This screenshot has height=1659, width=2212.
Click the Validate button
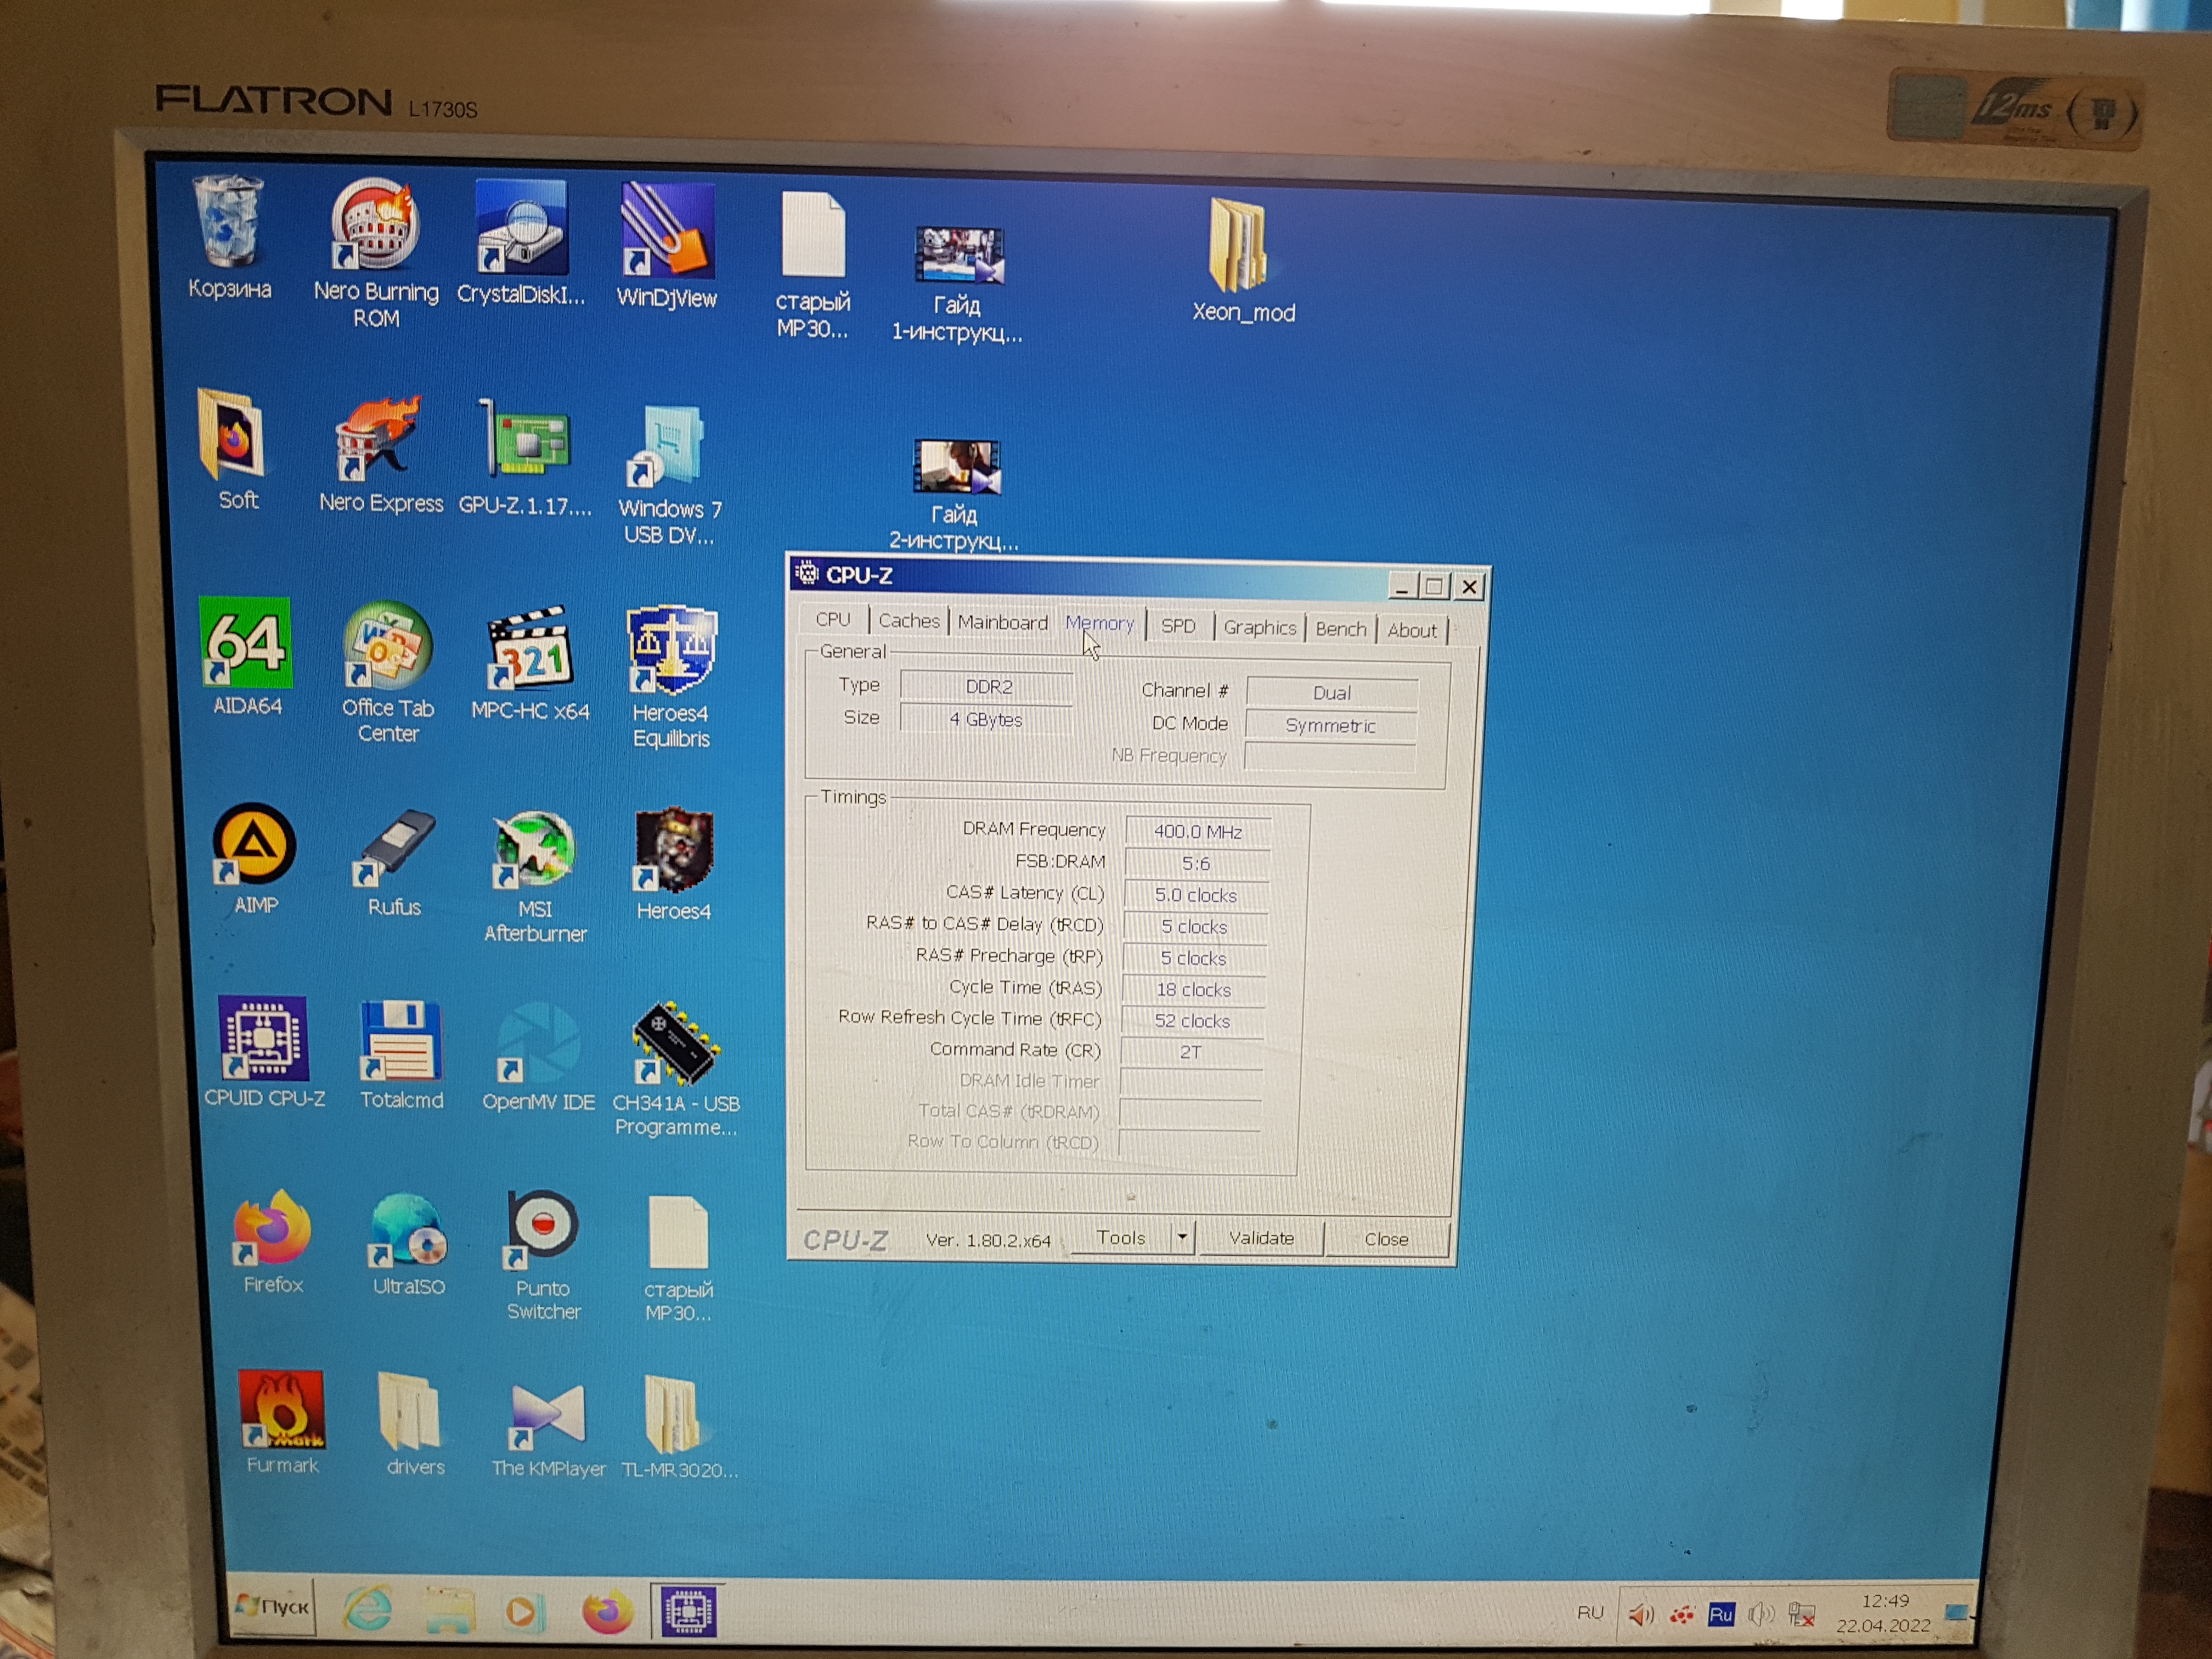pos(1261,1238)
